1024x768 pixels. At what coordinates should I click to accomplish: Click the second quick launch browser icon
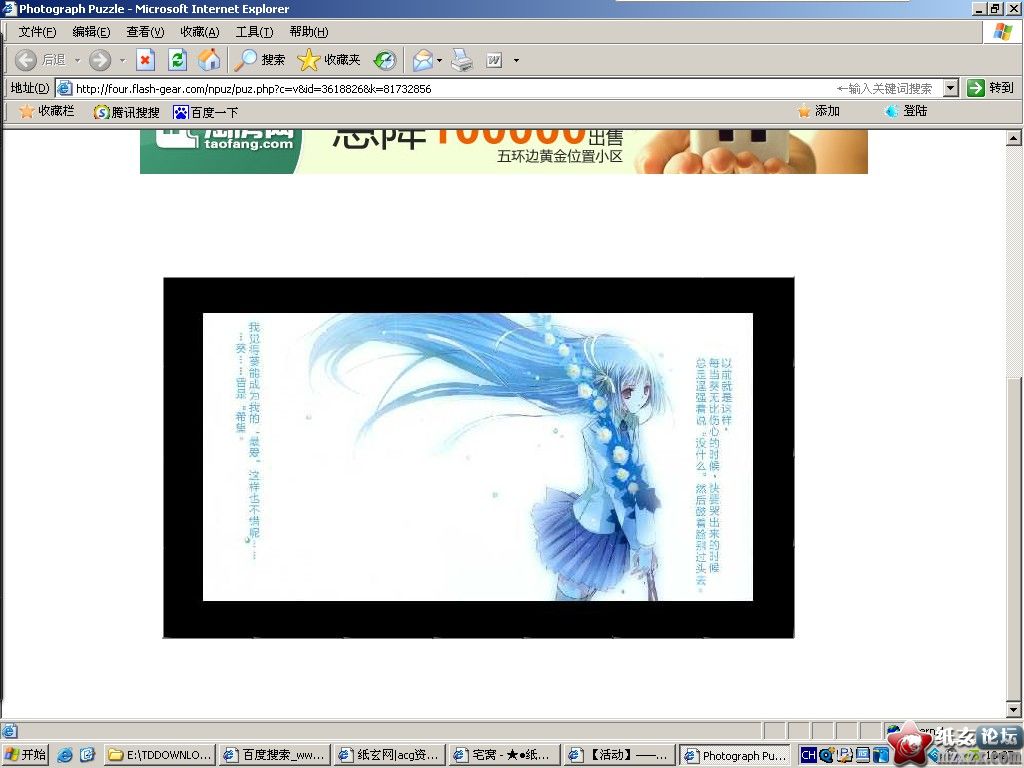tap(87, 756)
